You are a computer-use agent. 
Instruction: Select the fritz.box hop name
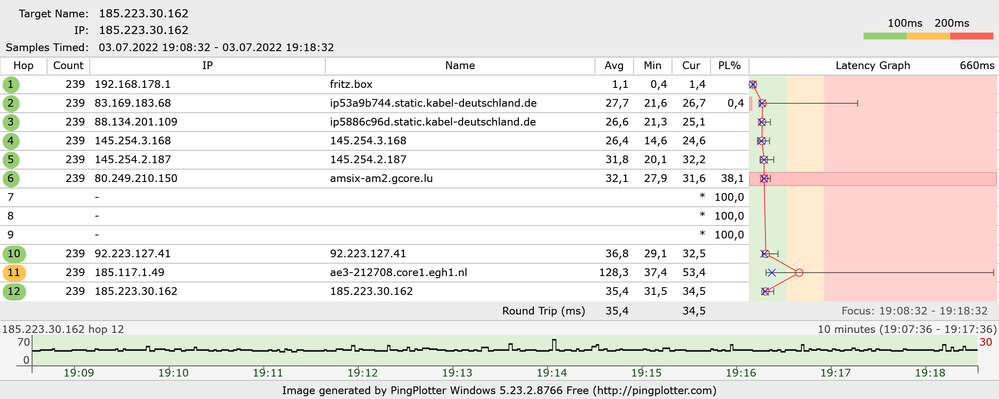(350, 84)
